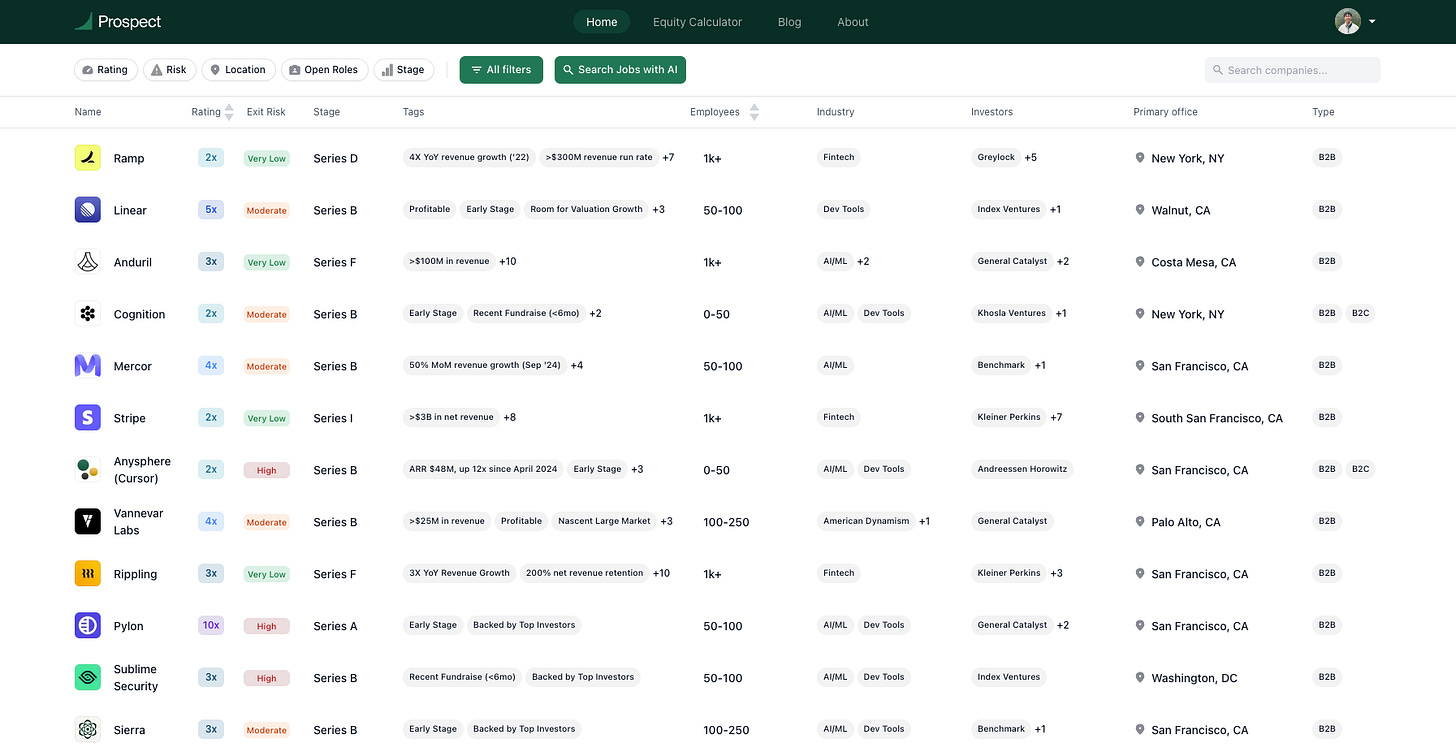Open the Pylon company name link
The height and width of the screenshot is (748, 1456).
[x=129, y=626]
